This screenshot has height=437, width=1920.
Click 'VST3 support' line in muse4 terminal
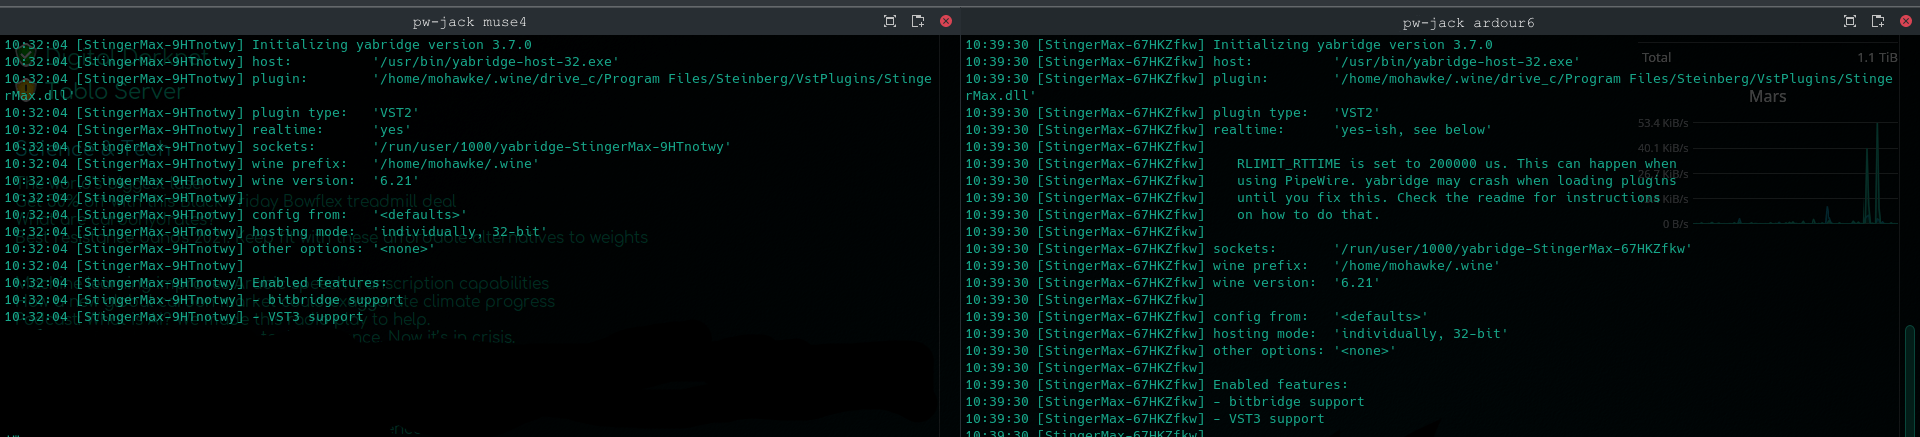click(315, 317)
